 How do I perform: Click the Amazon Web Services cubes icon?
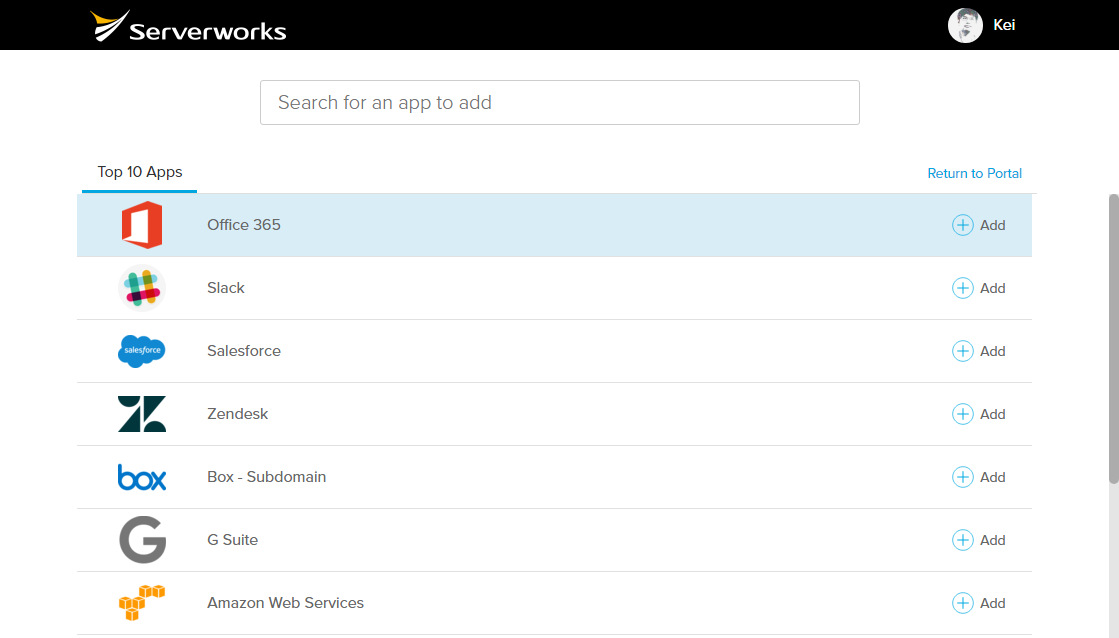[x=142, y=603]
